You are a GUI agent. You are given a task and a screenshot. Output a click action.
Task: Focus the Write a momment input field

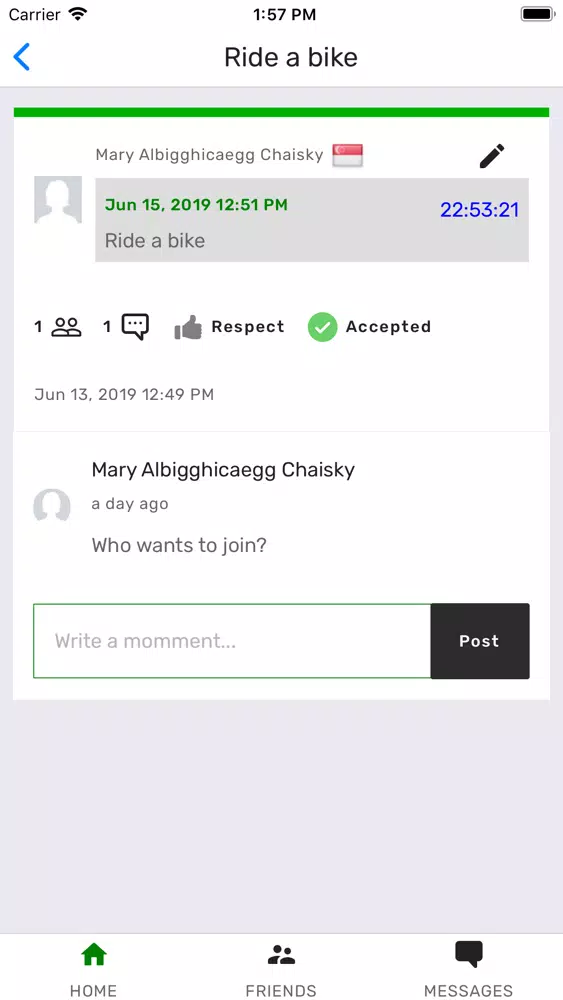click(x=232, y=641)
